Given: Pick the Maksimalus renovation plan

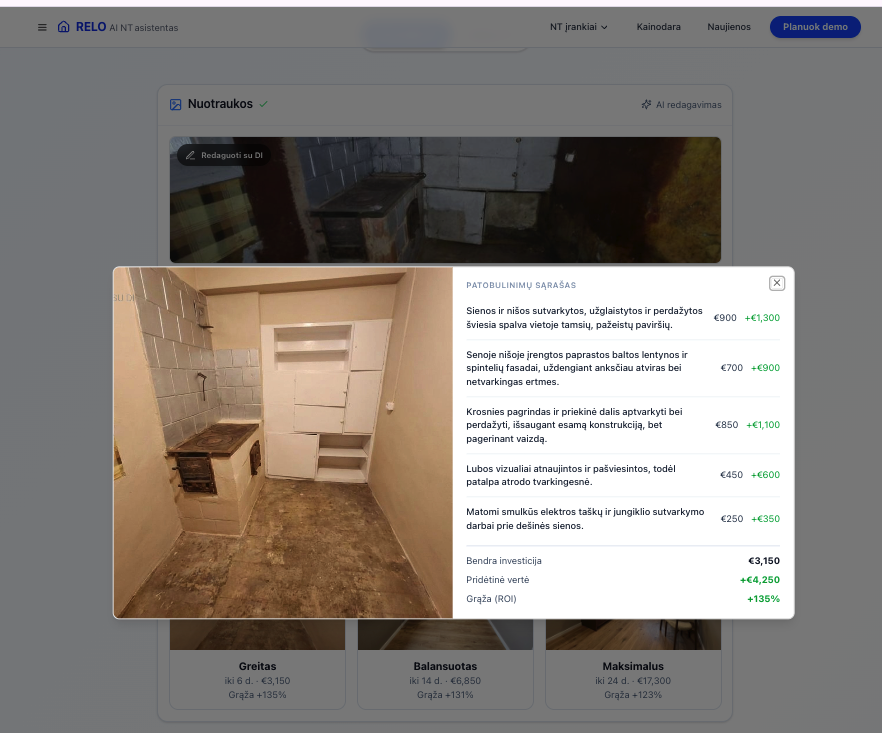Looking at the screenshot, I should click(633, 665).
